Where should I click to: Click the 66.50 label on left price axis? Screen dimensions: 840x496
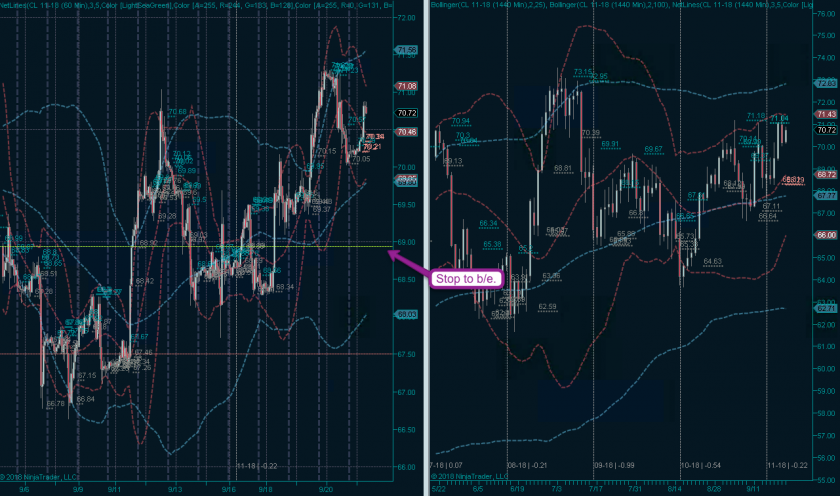(407, 430)
